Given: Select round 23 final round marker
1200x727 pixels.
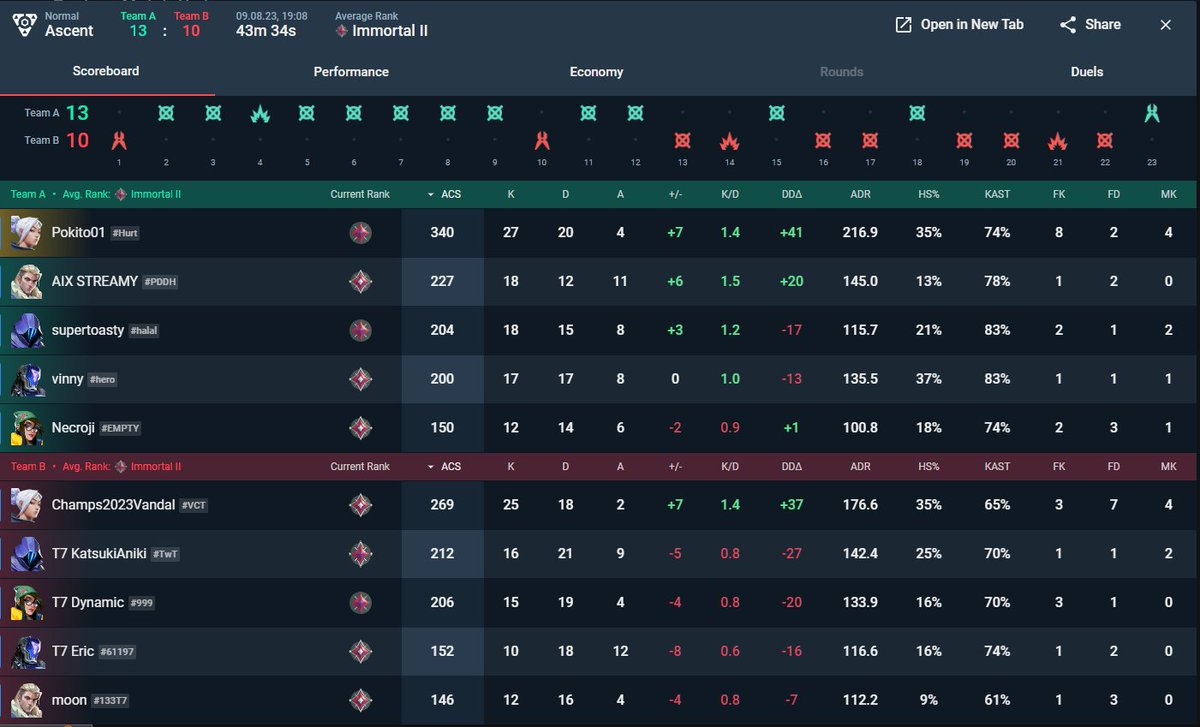Looking at the screenshot, I should point(1152,113).
